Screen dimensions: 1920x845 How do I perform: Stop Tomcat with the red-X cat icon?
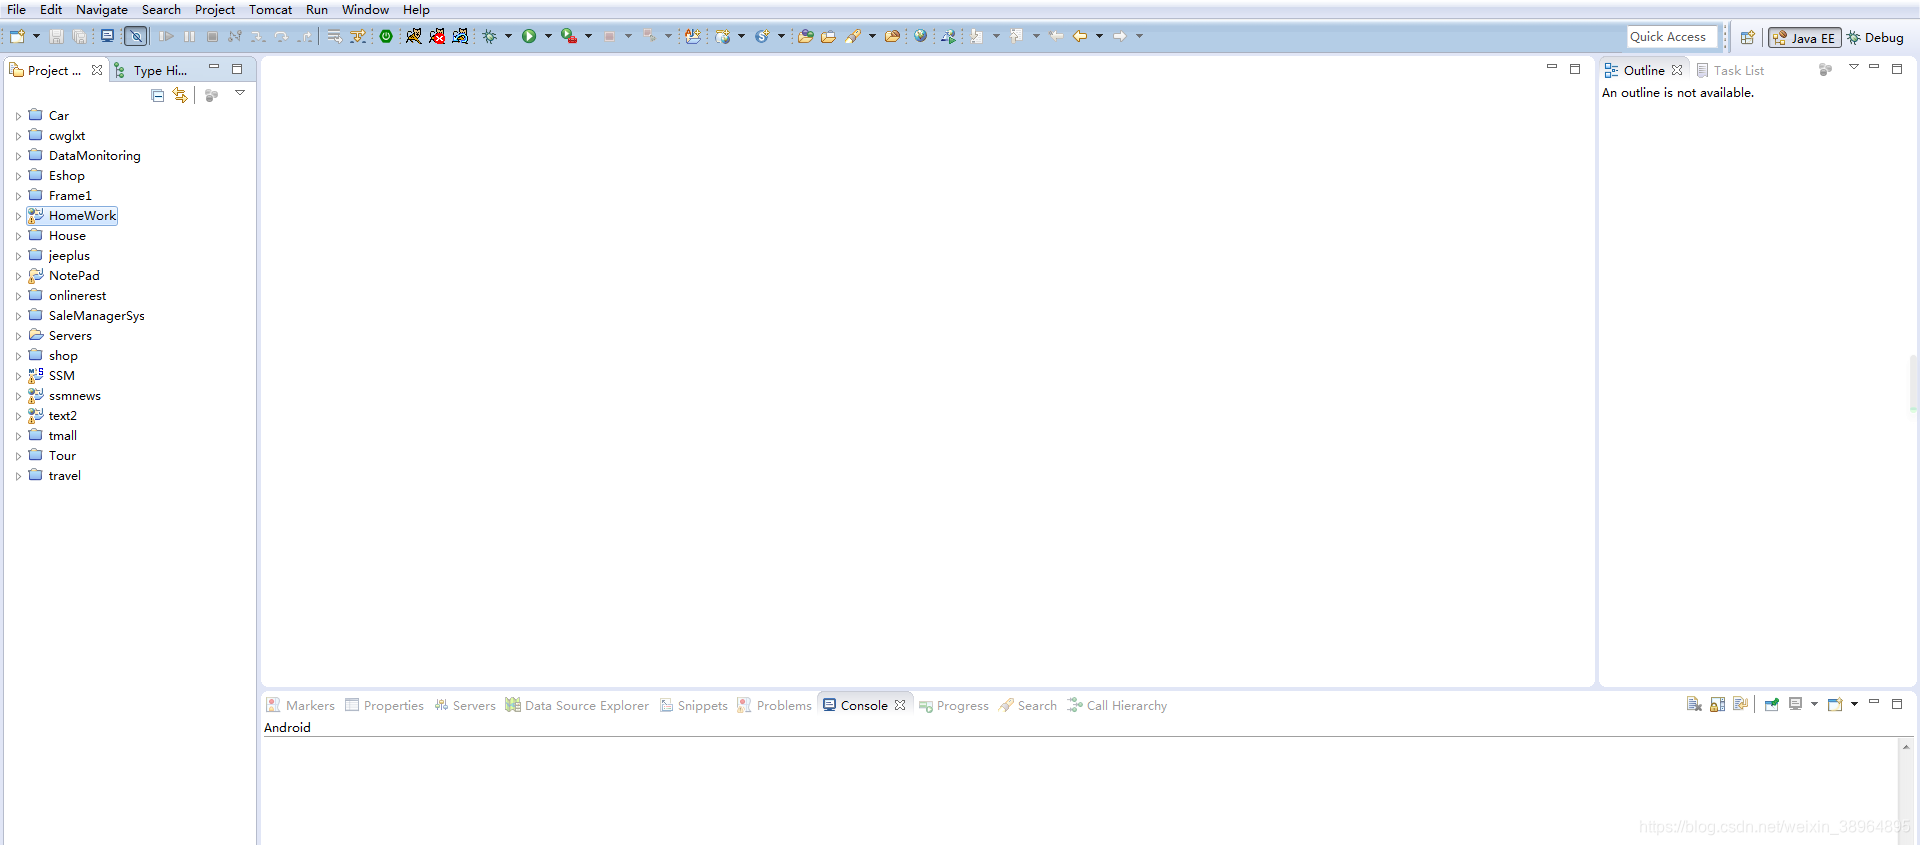coord(437,36)
